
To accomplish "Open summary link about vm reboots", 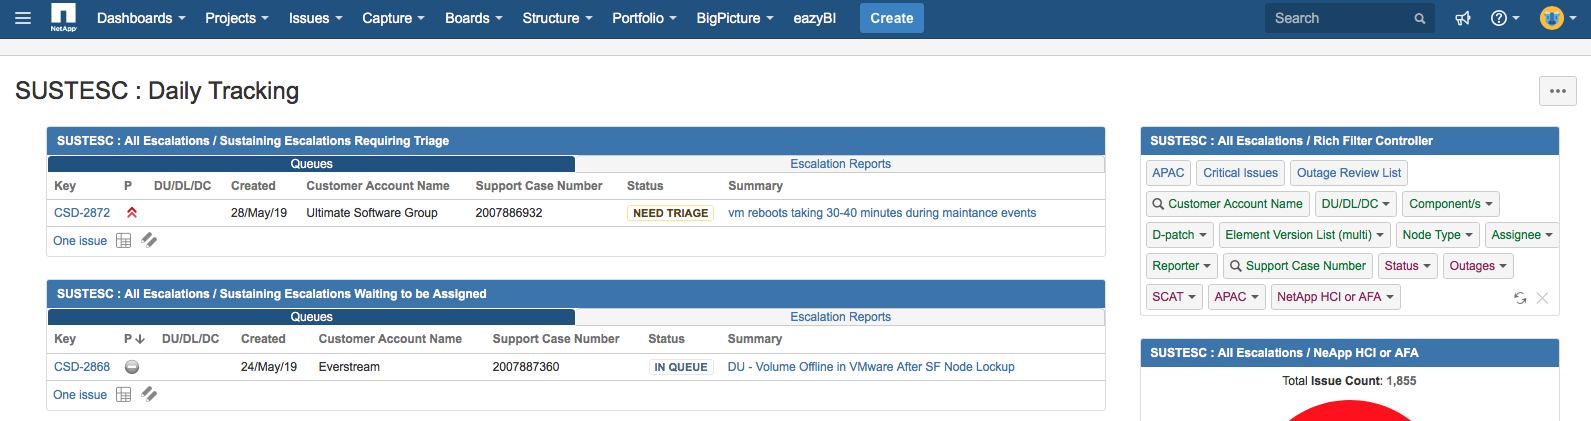I will coord(882,213).
